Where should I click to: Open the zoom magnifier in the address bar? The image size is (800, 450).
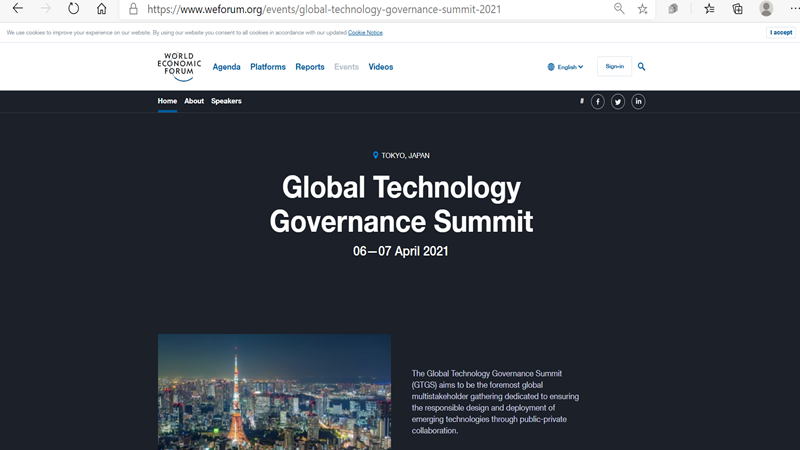[619, 9]
